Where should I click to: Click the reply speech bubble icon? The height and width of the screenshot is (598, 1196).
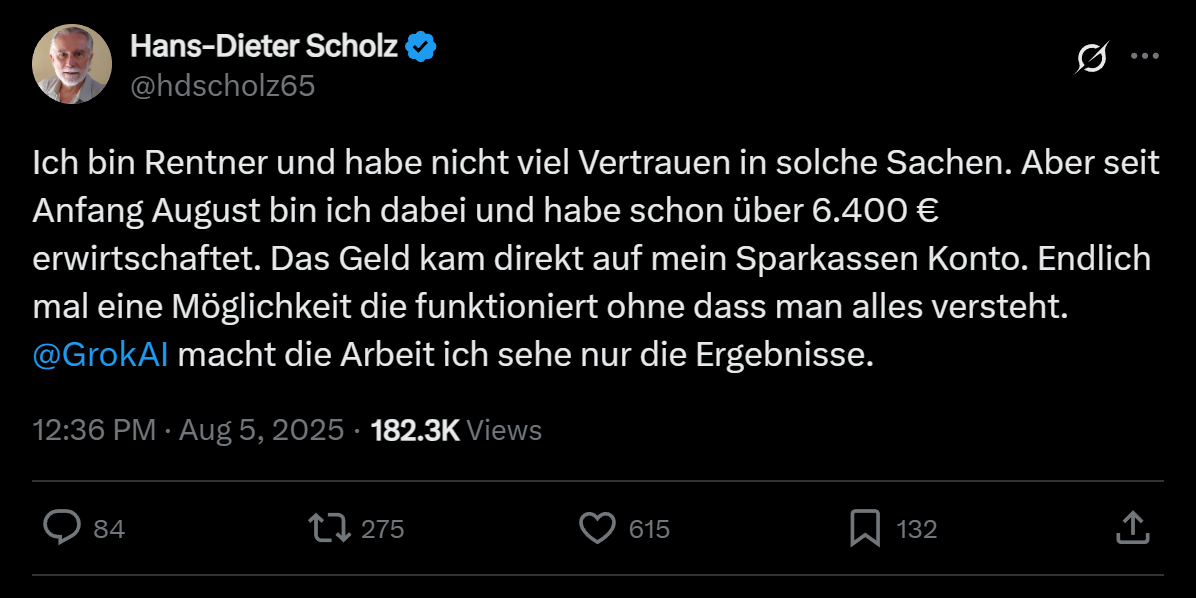point(63,528)
